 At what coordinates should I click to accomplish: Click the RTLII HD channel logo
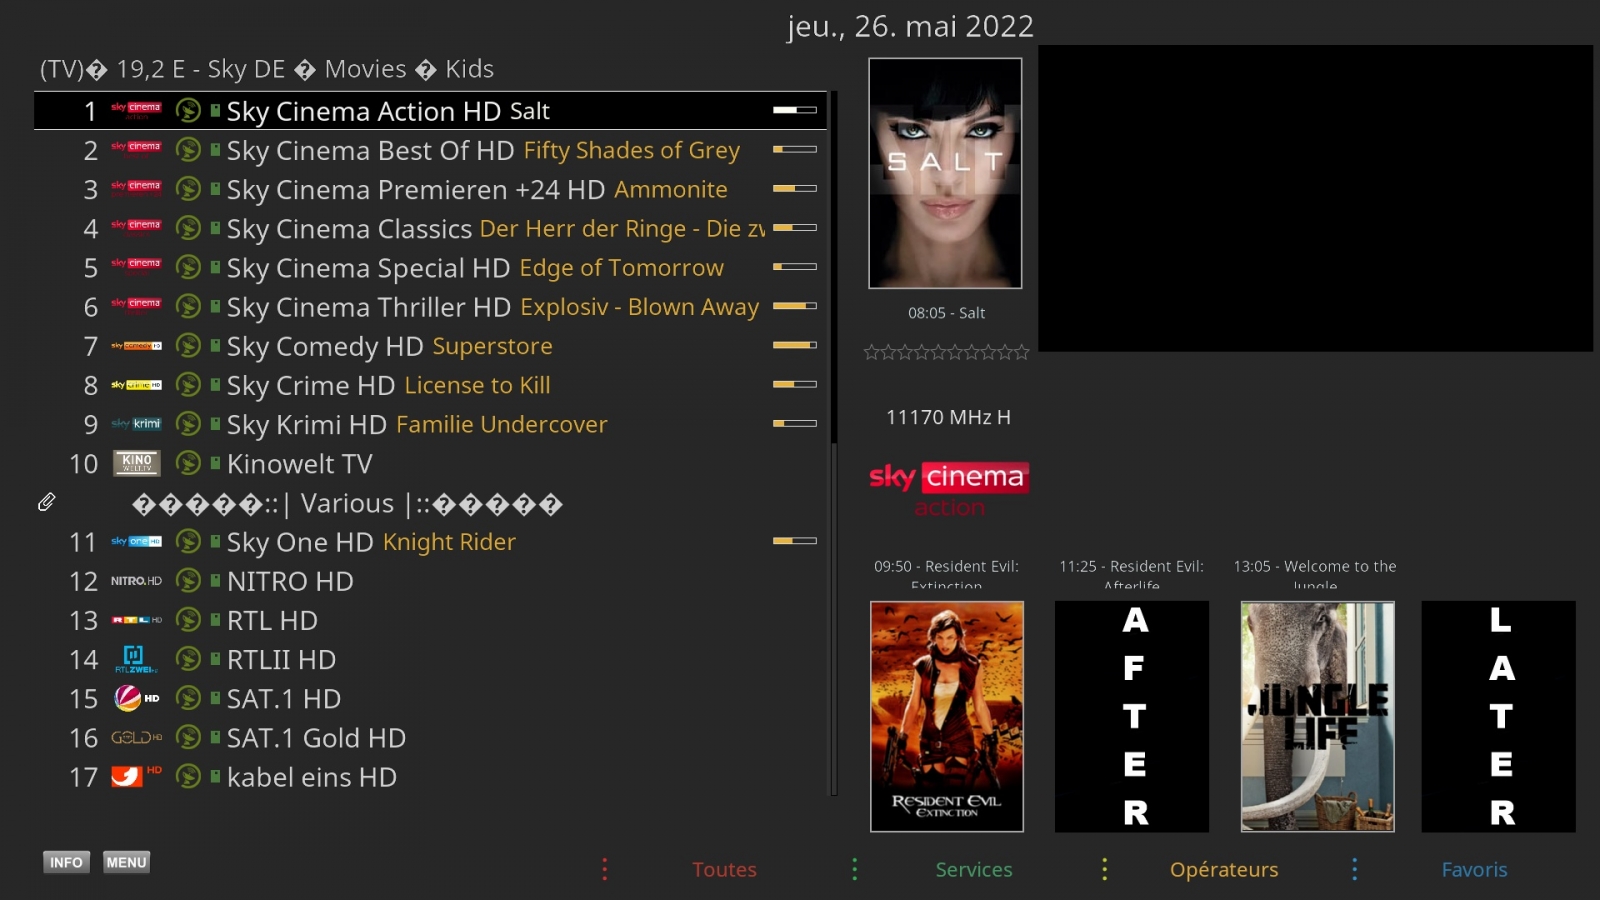click(x=136, y=659)
